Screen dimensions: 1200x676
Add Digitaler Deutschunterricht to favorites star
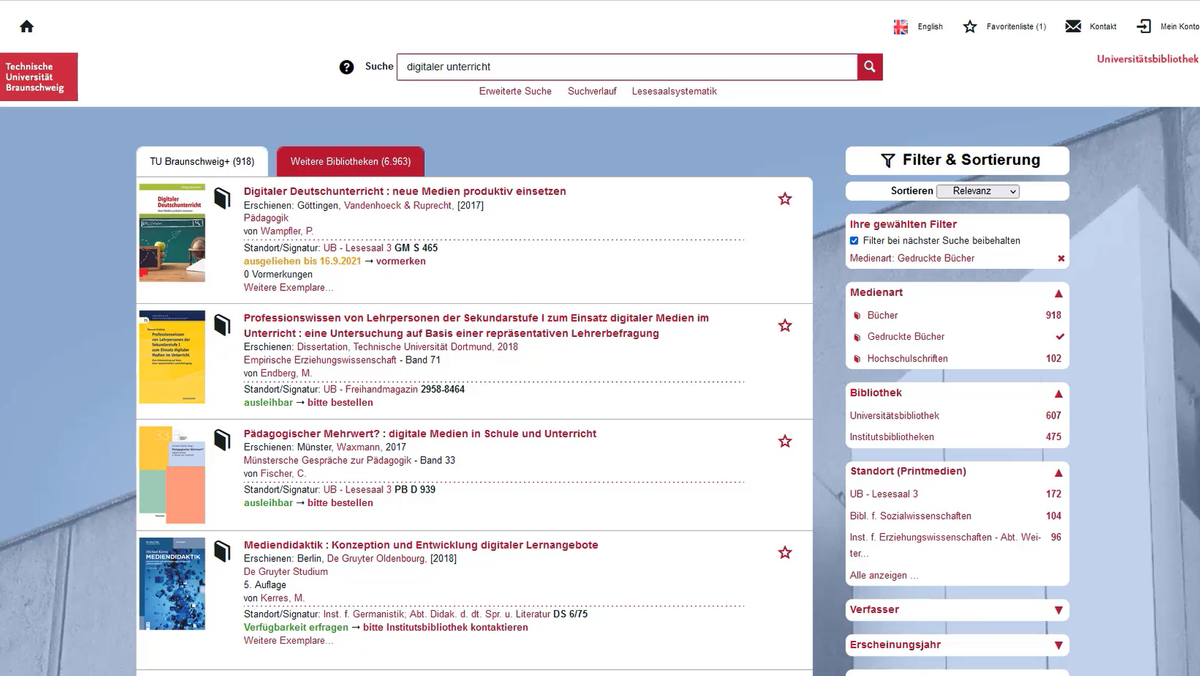coord(785,199)
